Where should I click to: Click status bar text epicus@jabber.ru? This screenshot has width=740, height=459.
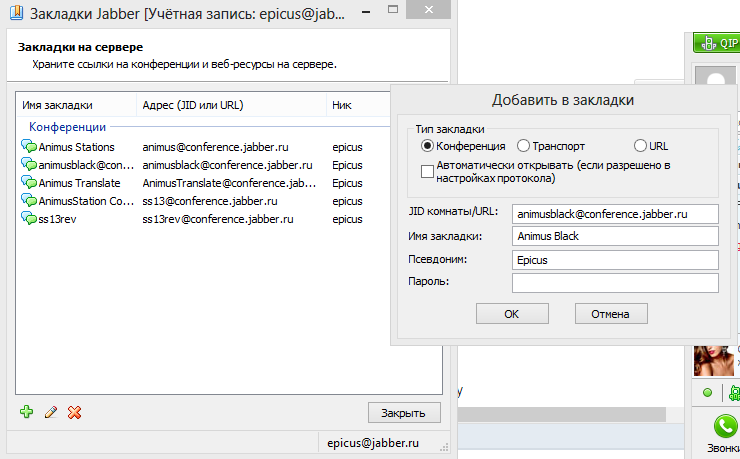(373, 443)
